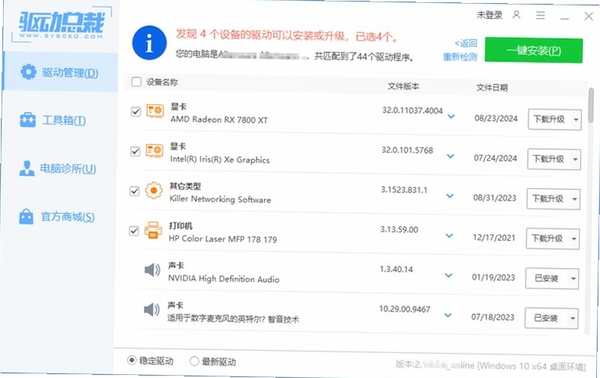This screenshot has height=378, width=600.
Task: Click the Intel smart sound speaker icon
Action: pyautogui.click(x=152, y=310)
